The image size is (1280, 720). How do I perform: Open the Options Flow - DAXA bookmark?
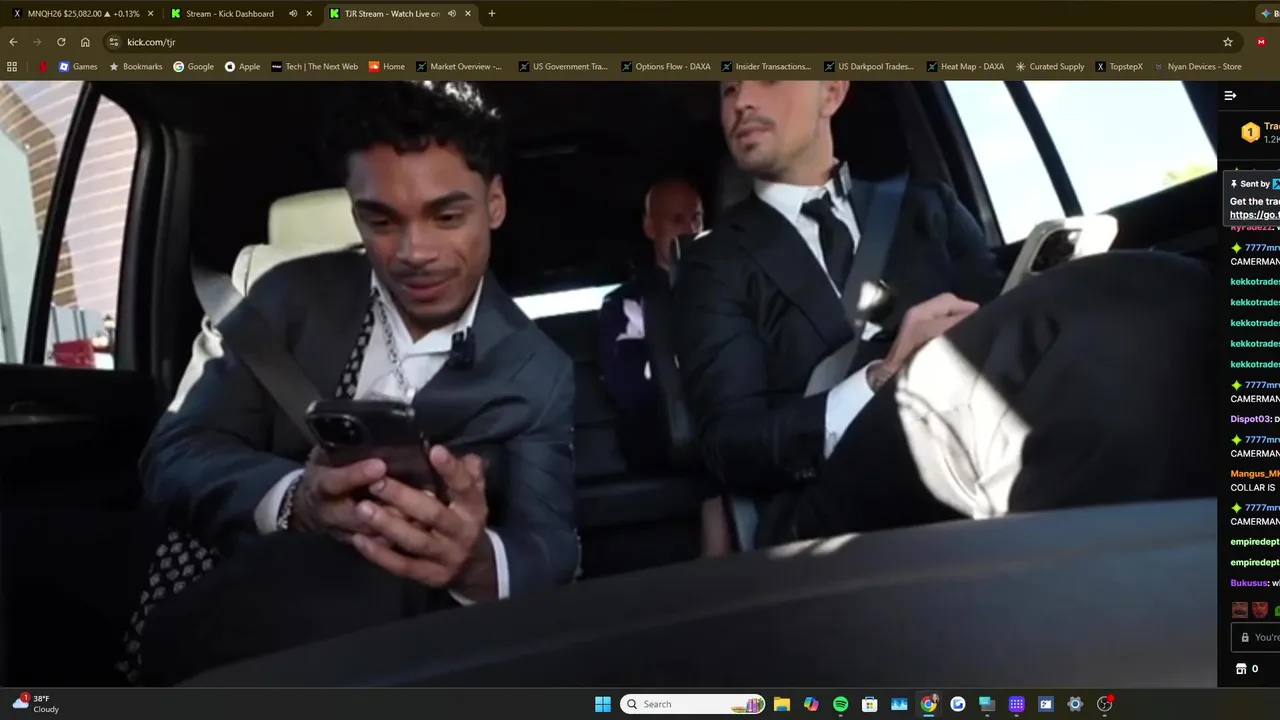coord(665,67)
